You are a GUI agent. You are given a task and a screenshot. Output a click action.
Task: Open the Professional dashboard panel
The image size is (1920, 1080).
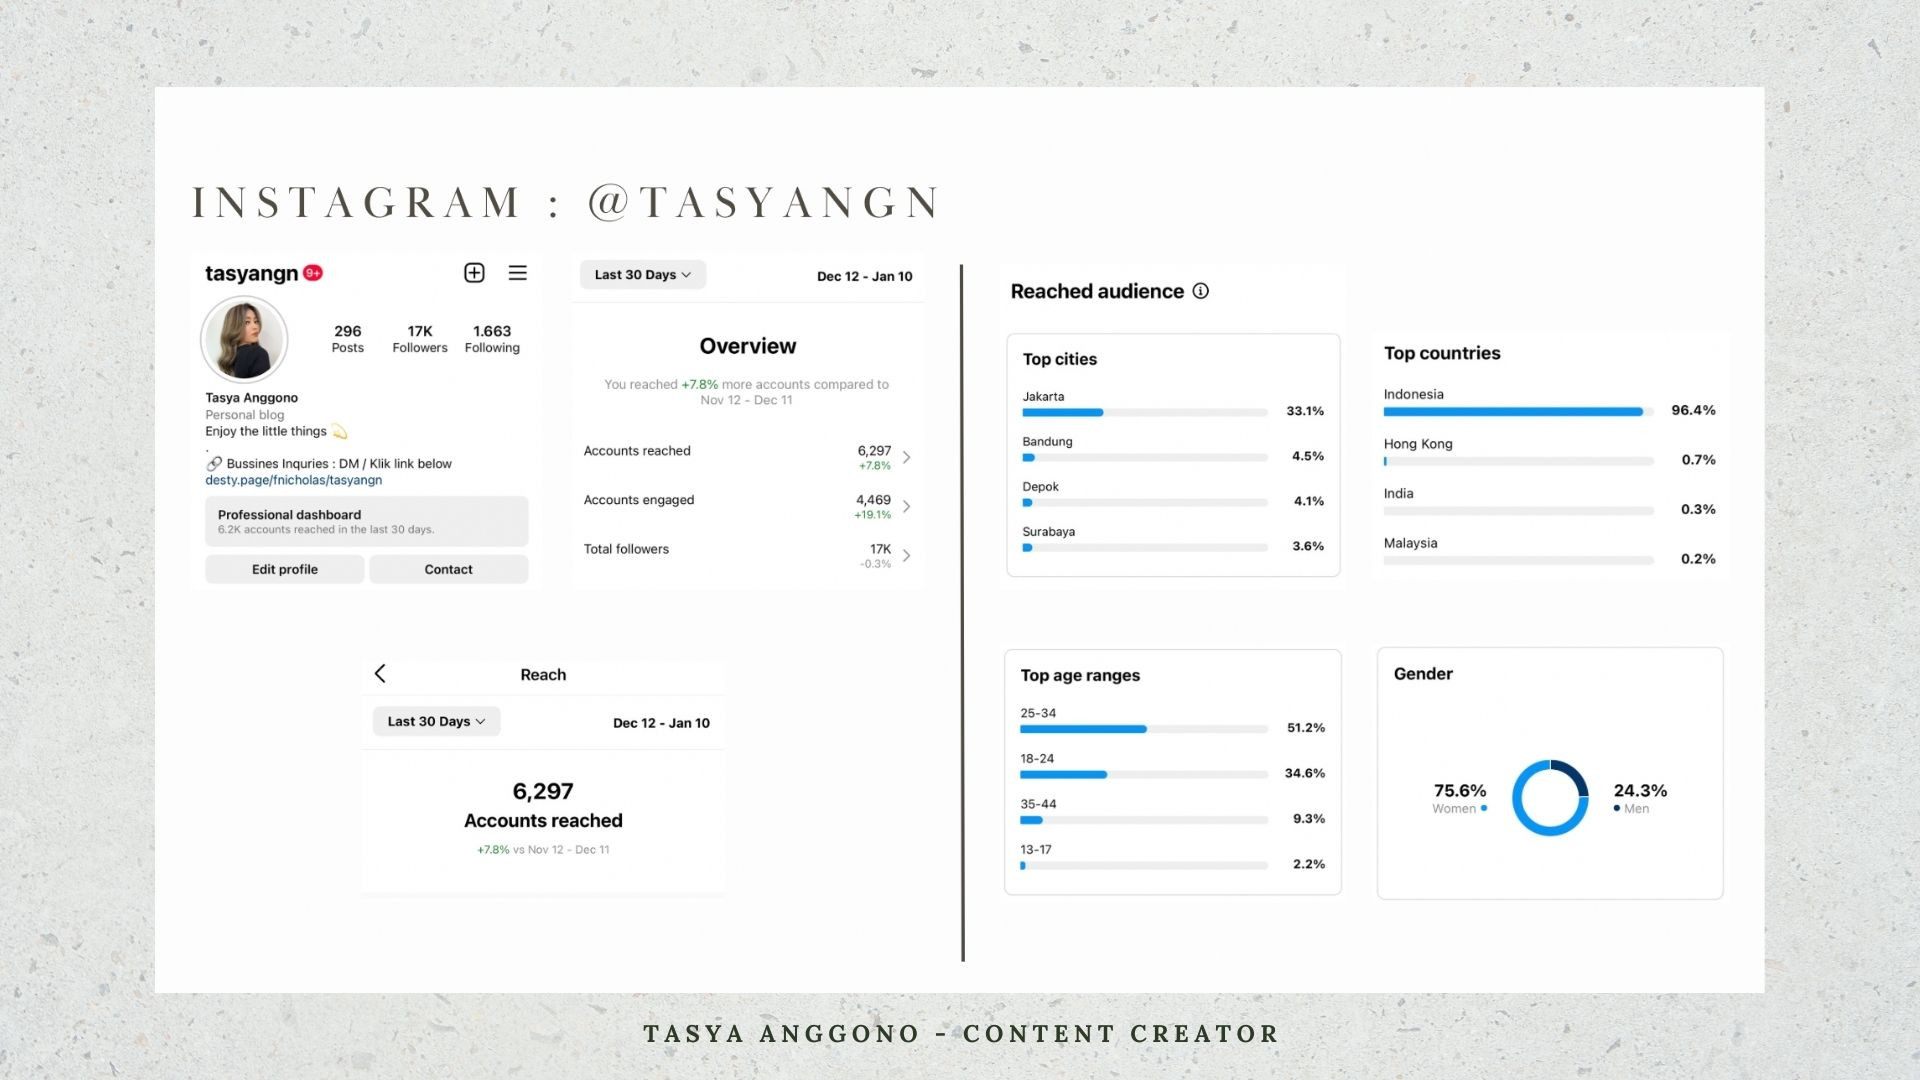pos(367,521)
